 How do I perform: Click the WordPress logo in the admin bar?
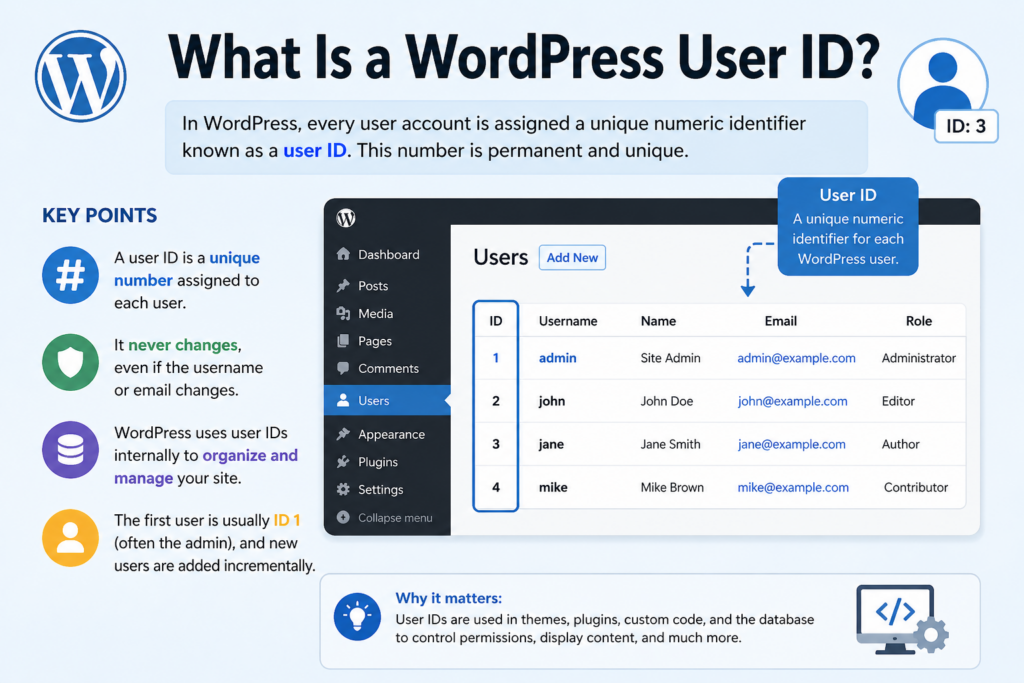pos(345,216)
